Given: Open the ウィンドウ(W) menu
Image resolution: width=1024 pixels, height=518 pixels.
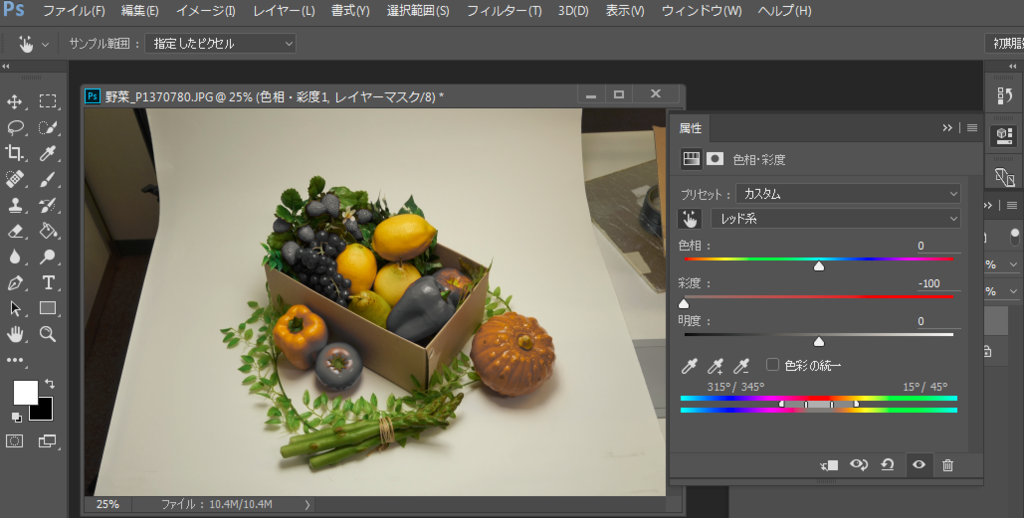Looking at the screenshot, I should [x=701, y=11].
